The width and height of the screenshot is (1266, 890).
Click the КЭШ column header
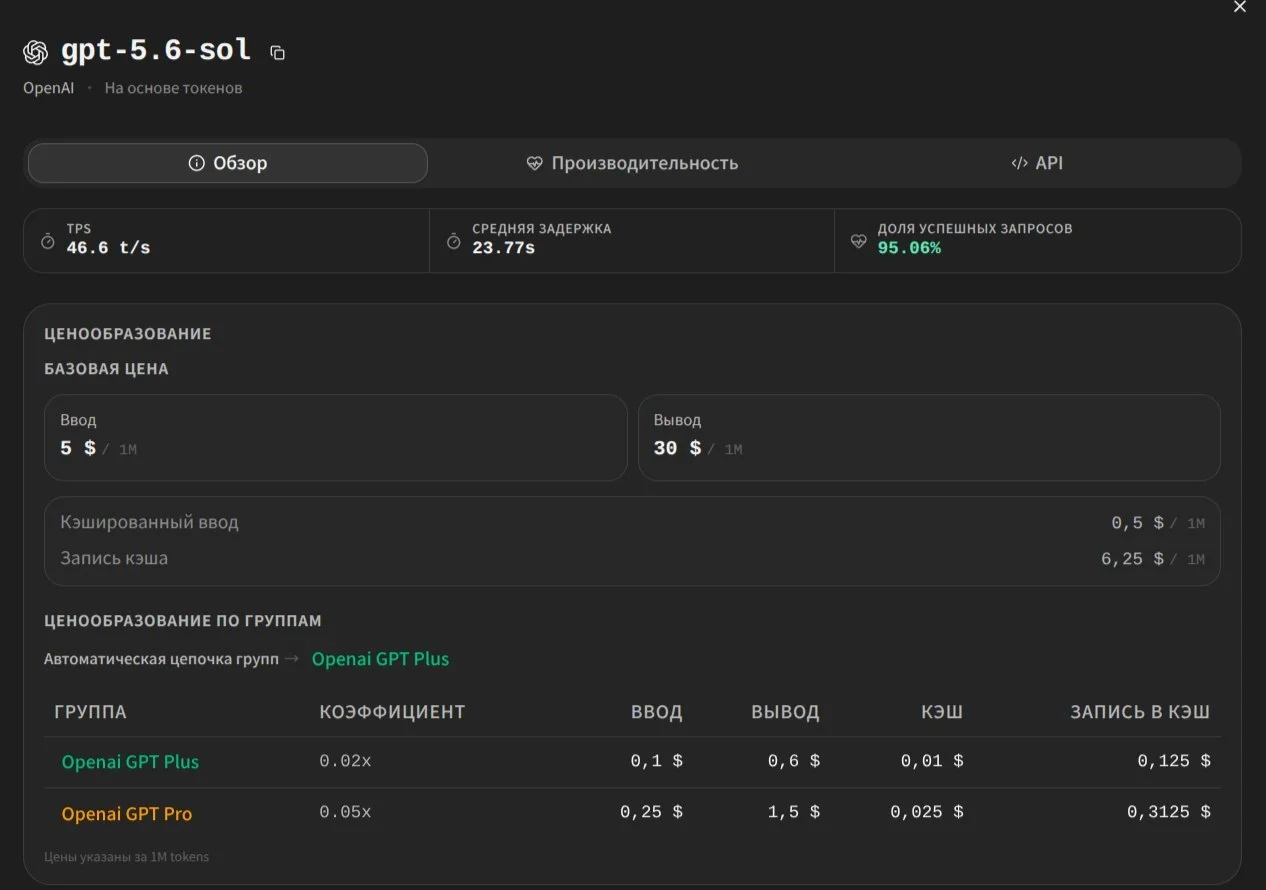tap(942, 712)
